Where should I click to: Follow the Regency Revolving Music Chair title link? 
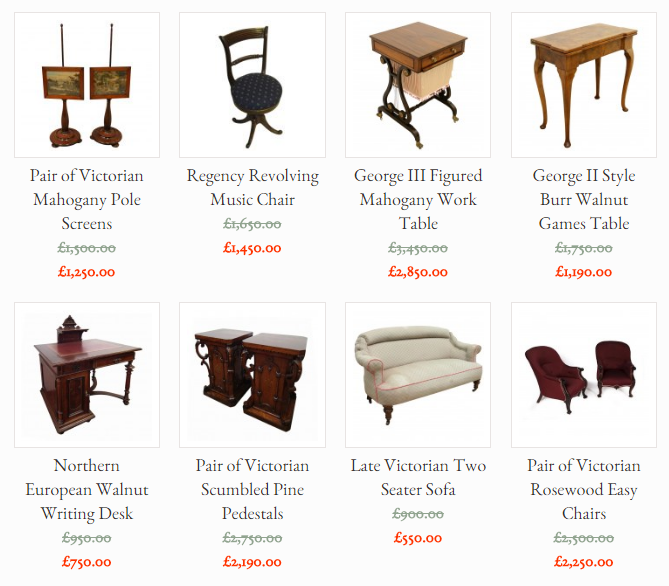coord(253,188)
